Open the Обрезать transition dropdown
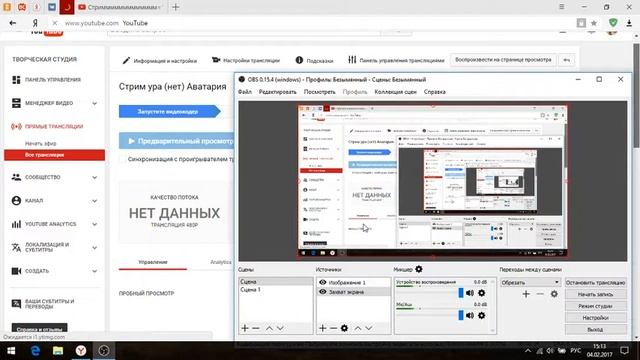640x360 pixels. [530, 282]
